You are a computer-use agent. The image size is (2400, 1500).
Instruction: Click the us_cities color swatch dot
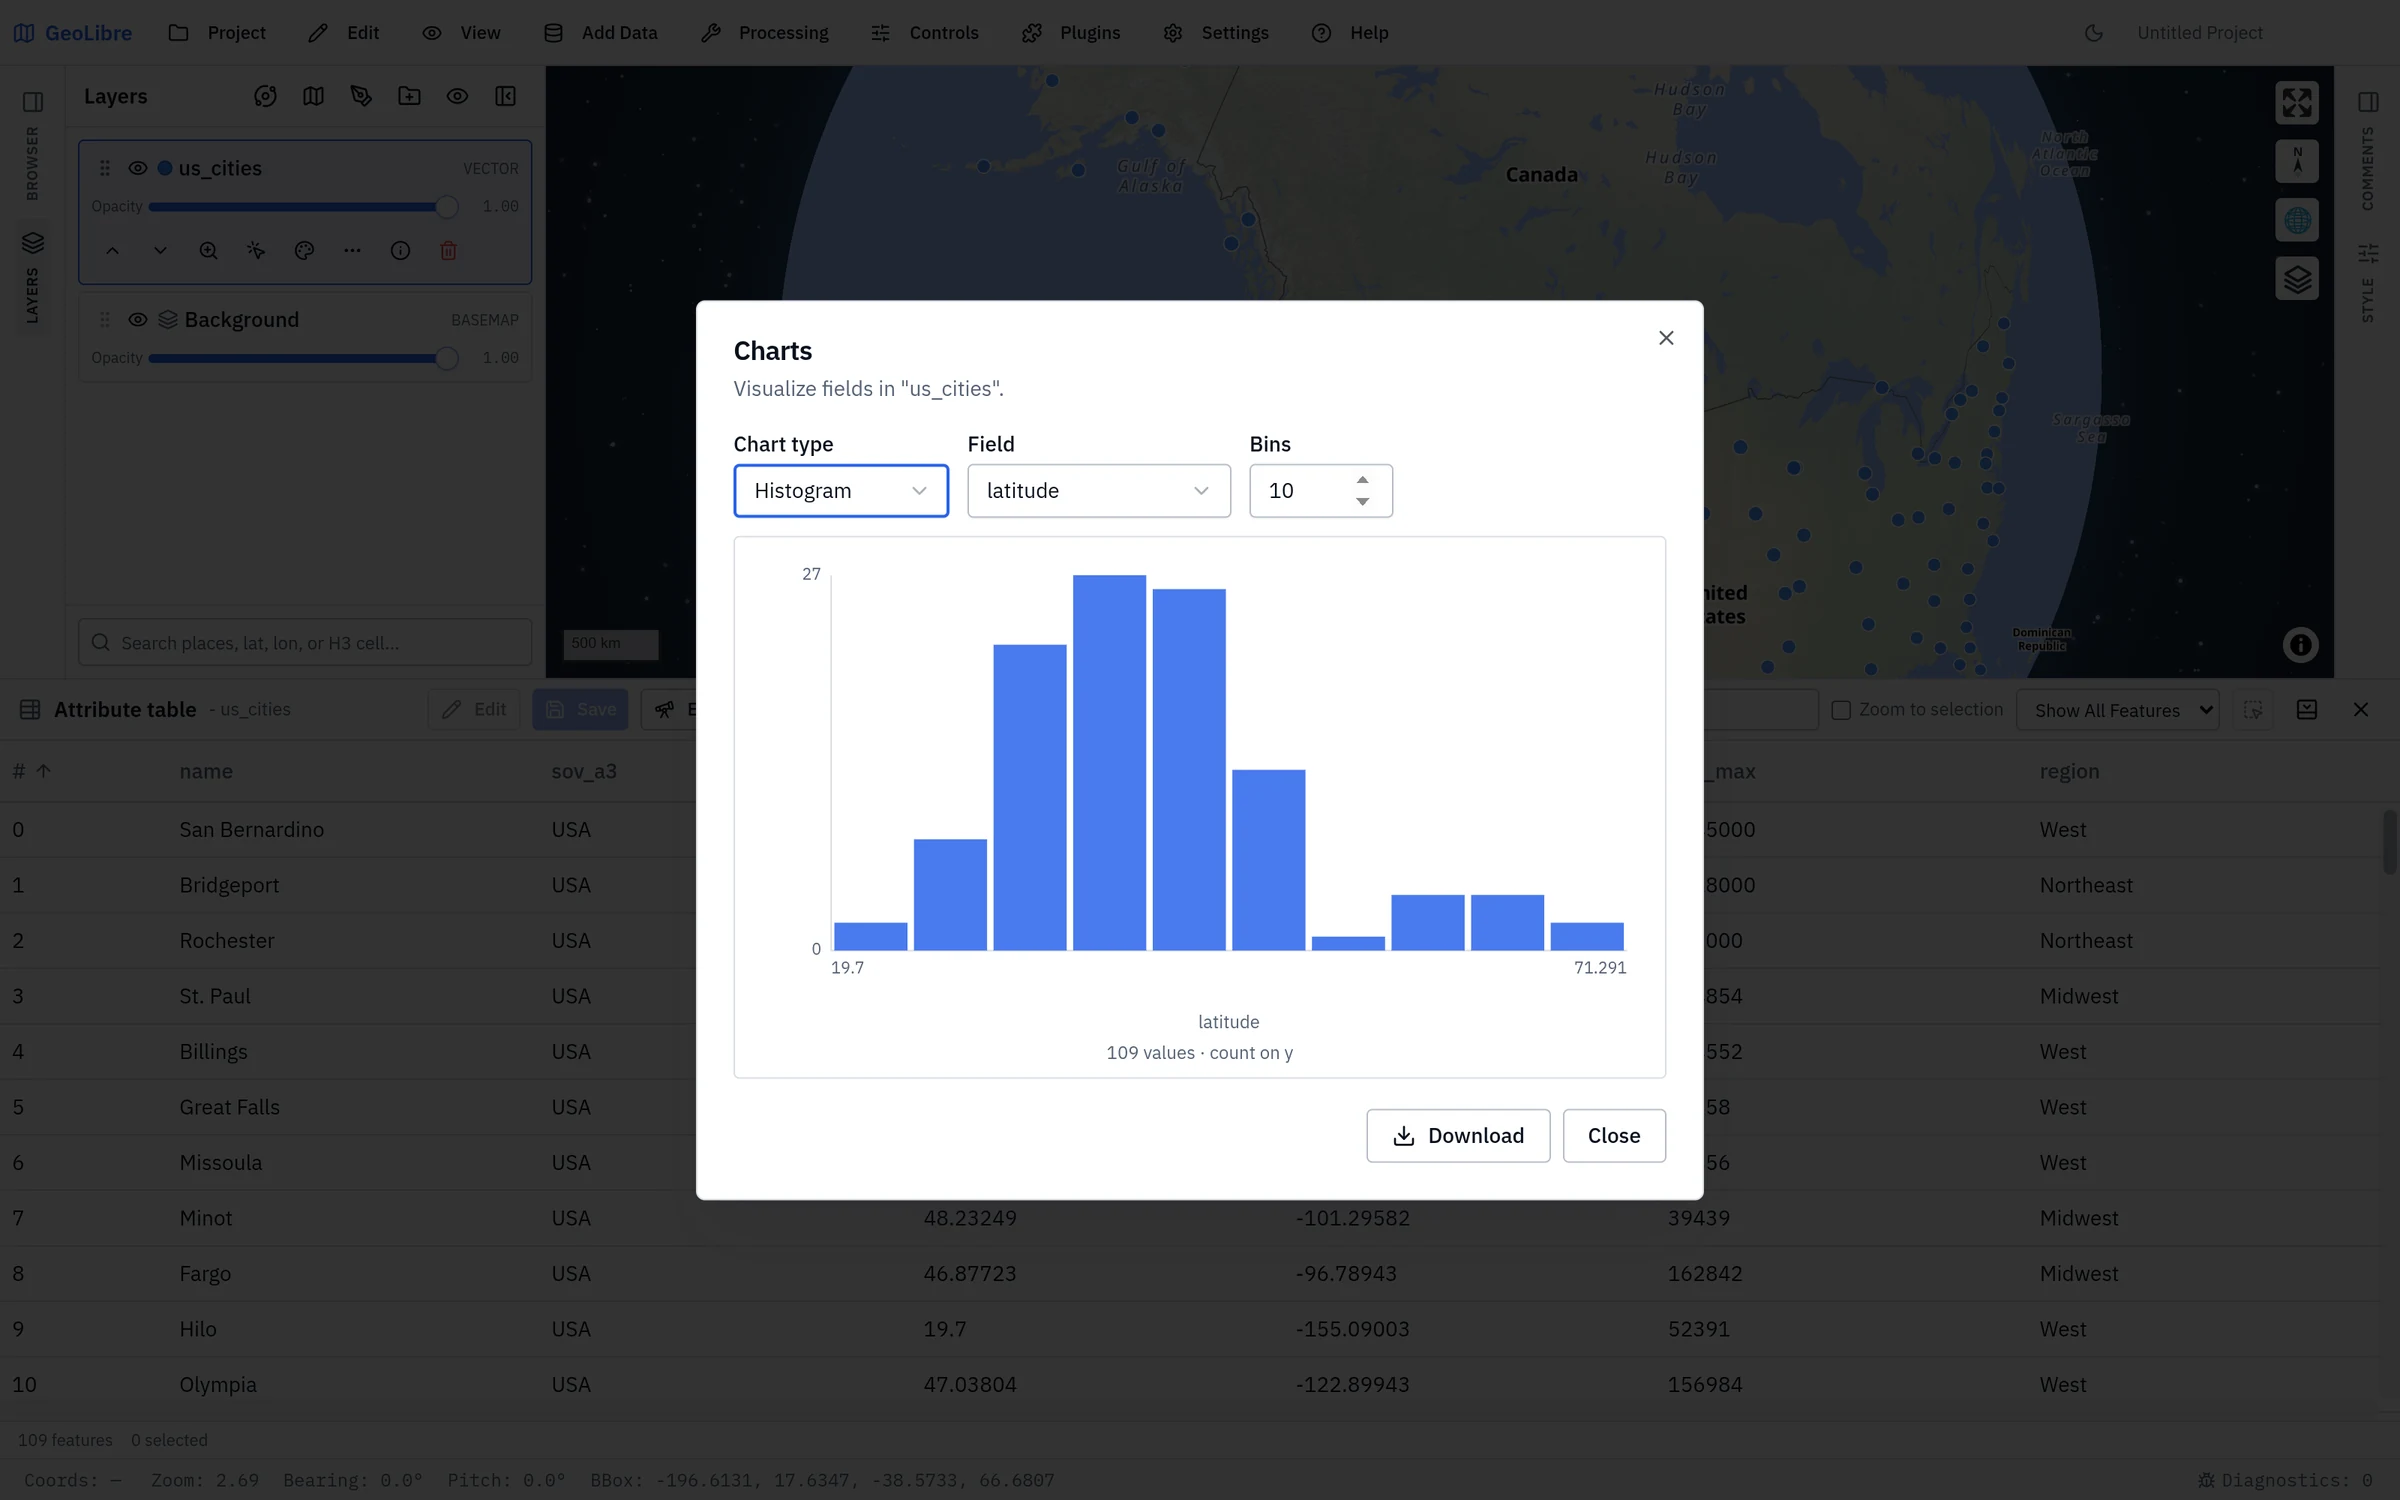coord(165,168)
